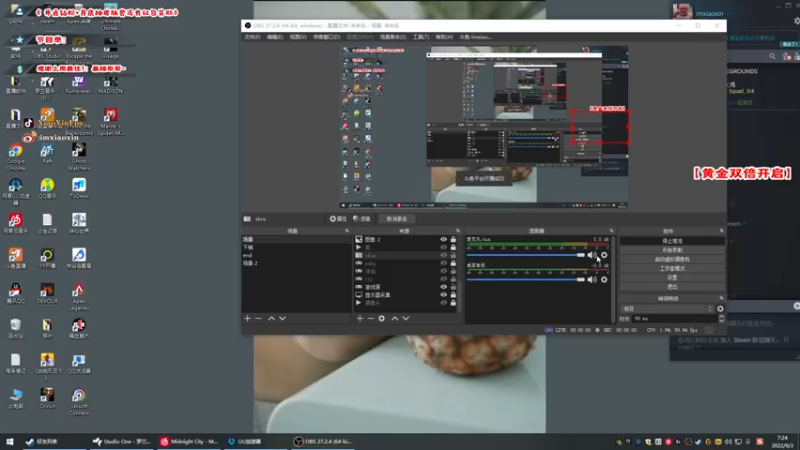This screenshot has height=450, width=800.
Task: Launch Marvel's Spider-Man desktop shortcut
Action: [x=110, y=122]
